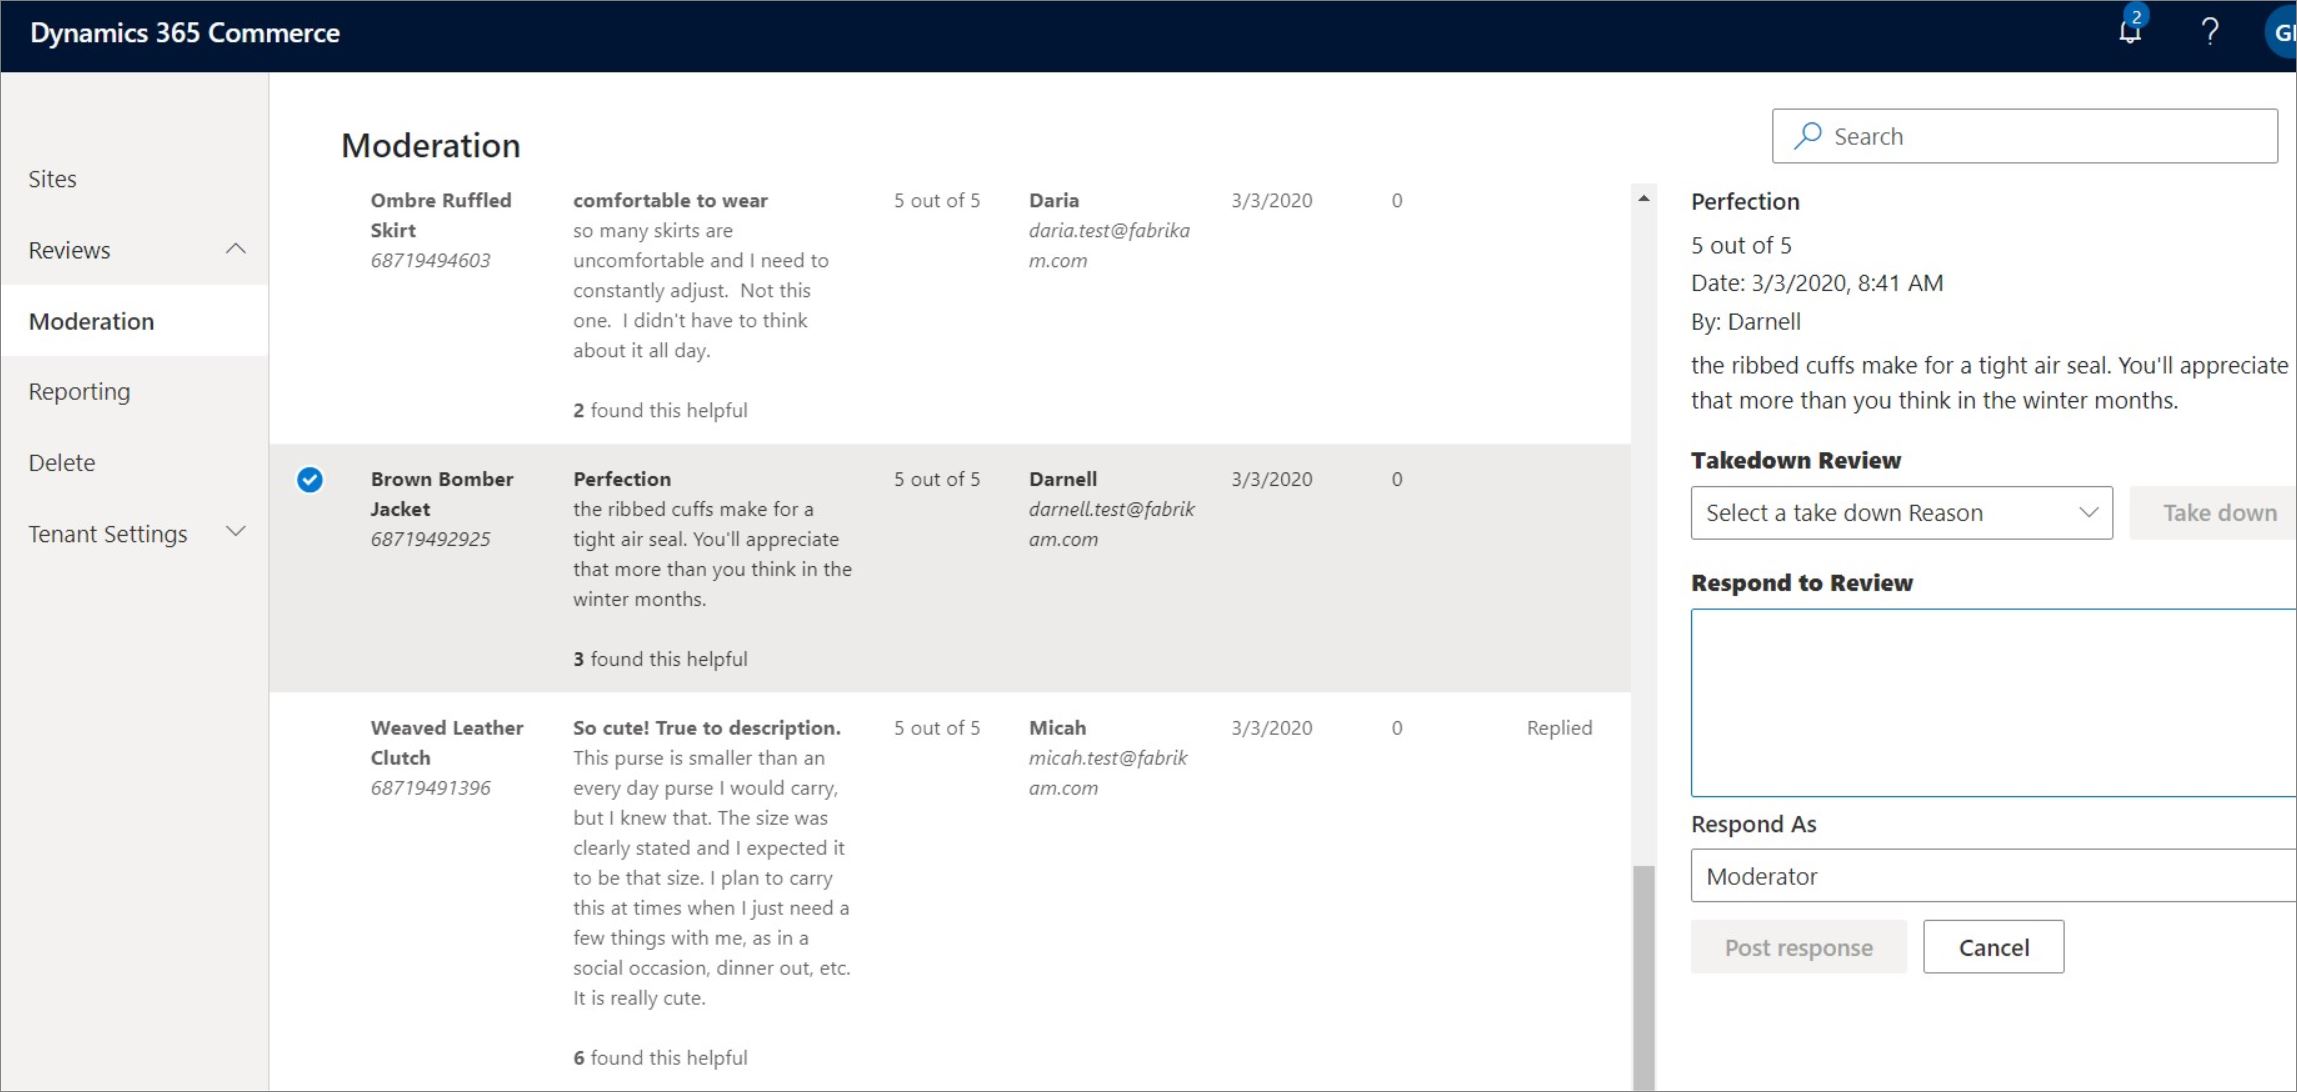The height and width of the screenshot is (1092, 2297).
Task: Click the 'Perfection' title in the list row
Action: click(x=622, y=479)
